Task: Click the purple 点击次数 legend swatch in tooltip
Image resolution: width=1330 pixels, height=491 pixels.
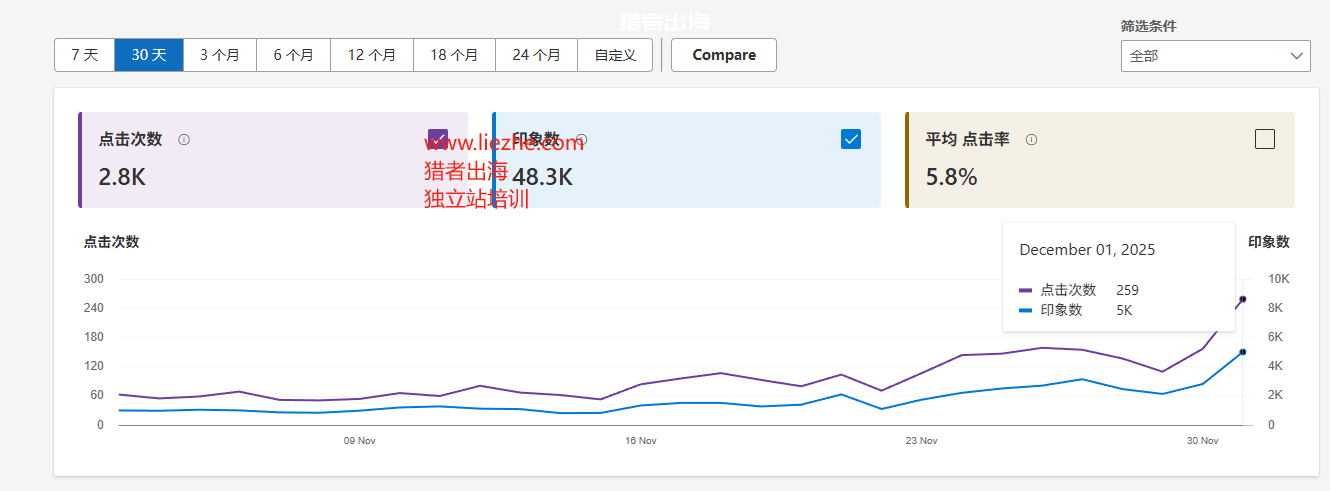Action: click(x=1026, y=290)
